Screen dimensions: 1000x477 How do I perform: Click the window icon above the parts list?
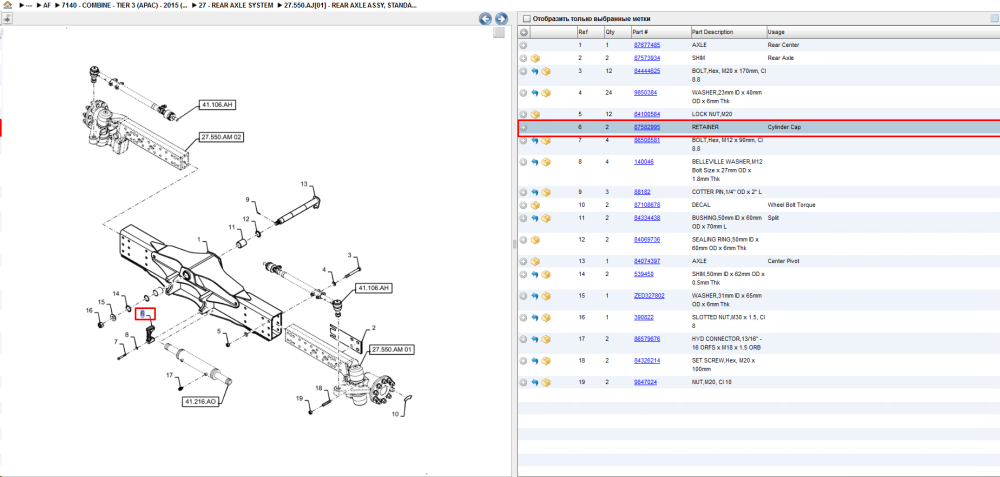click(x=995, y=18)
